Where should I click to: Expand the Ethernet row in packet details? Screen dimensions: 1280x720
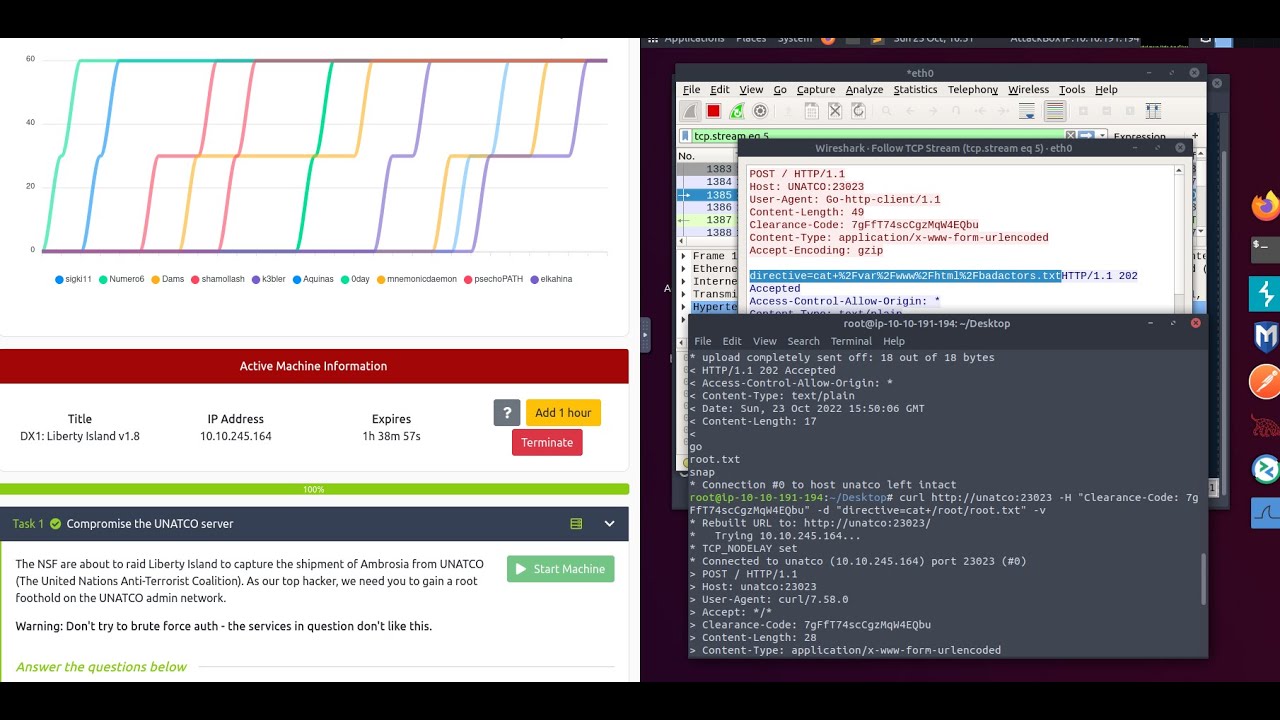[683, 269]
